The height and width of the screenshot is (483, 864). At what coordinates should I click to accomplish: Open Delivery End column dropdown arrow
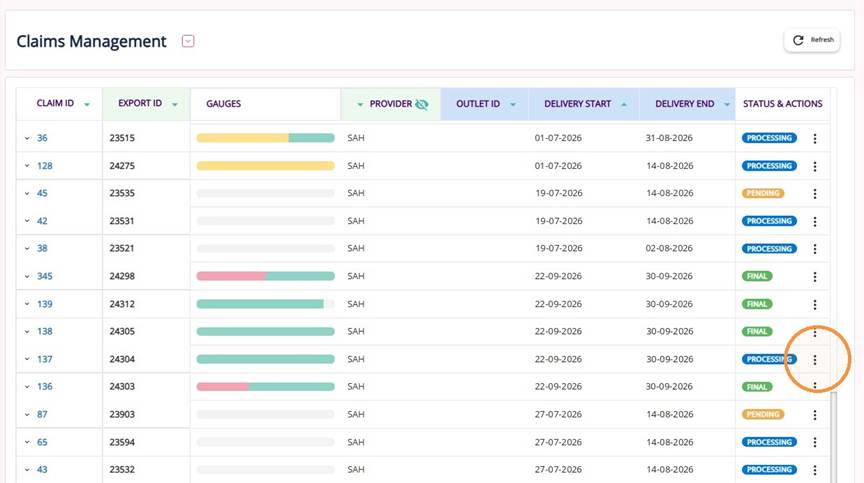727,105
